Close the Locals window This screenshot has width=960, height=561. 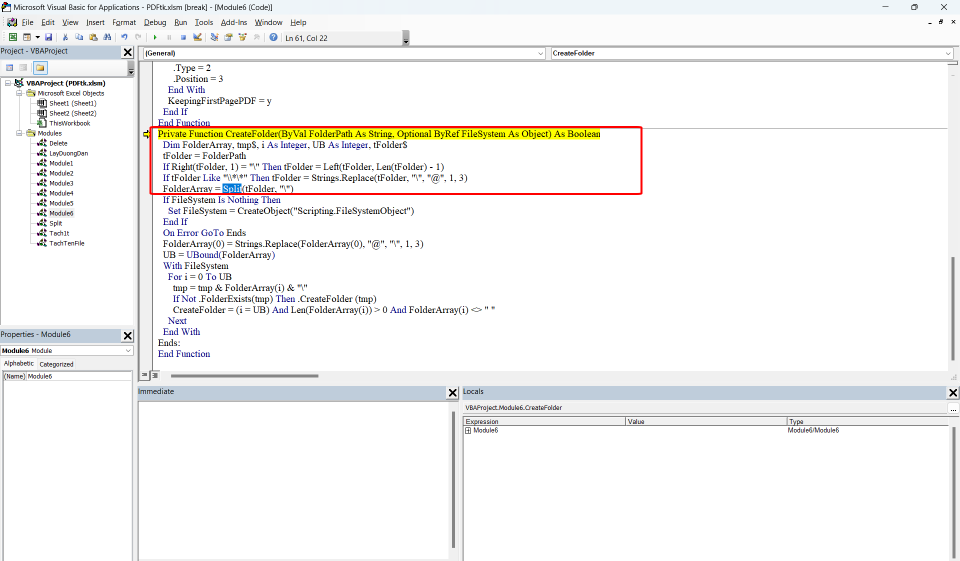(953, 393)
